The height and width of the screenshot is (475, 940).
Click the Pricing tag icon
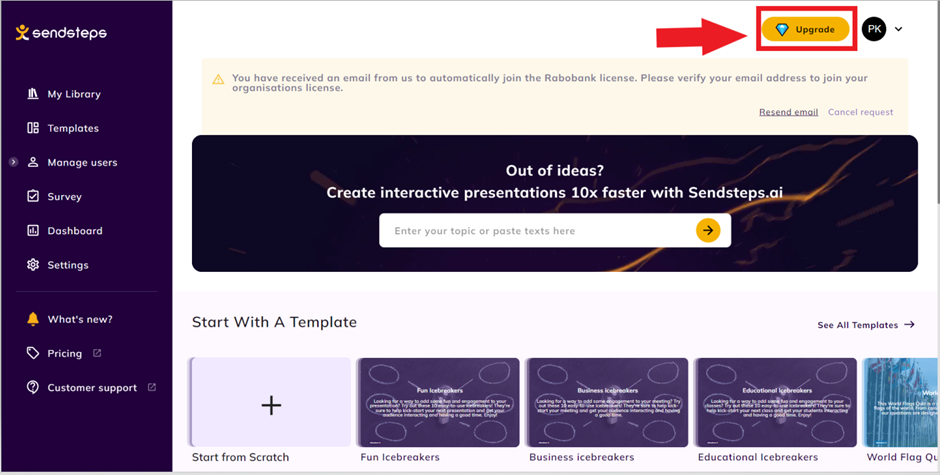33,353
